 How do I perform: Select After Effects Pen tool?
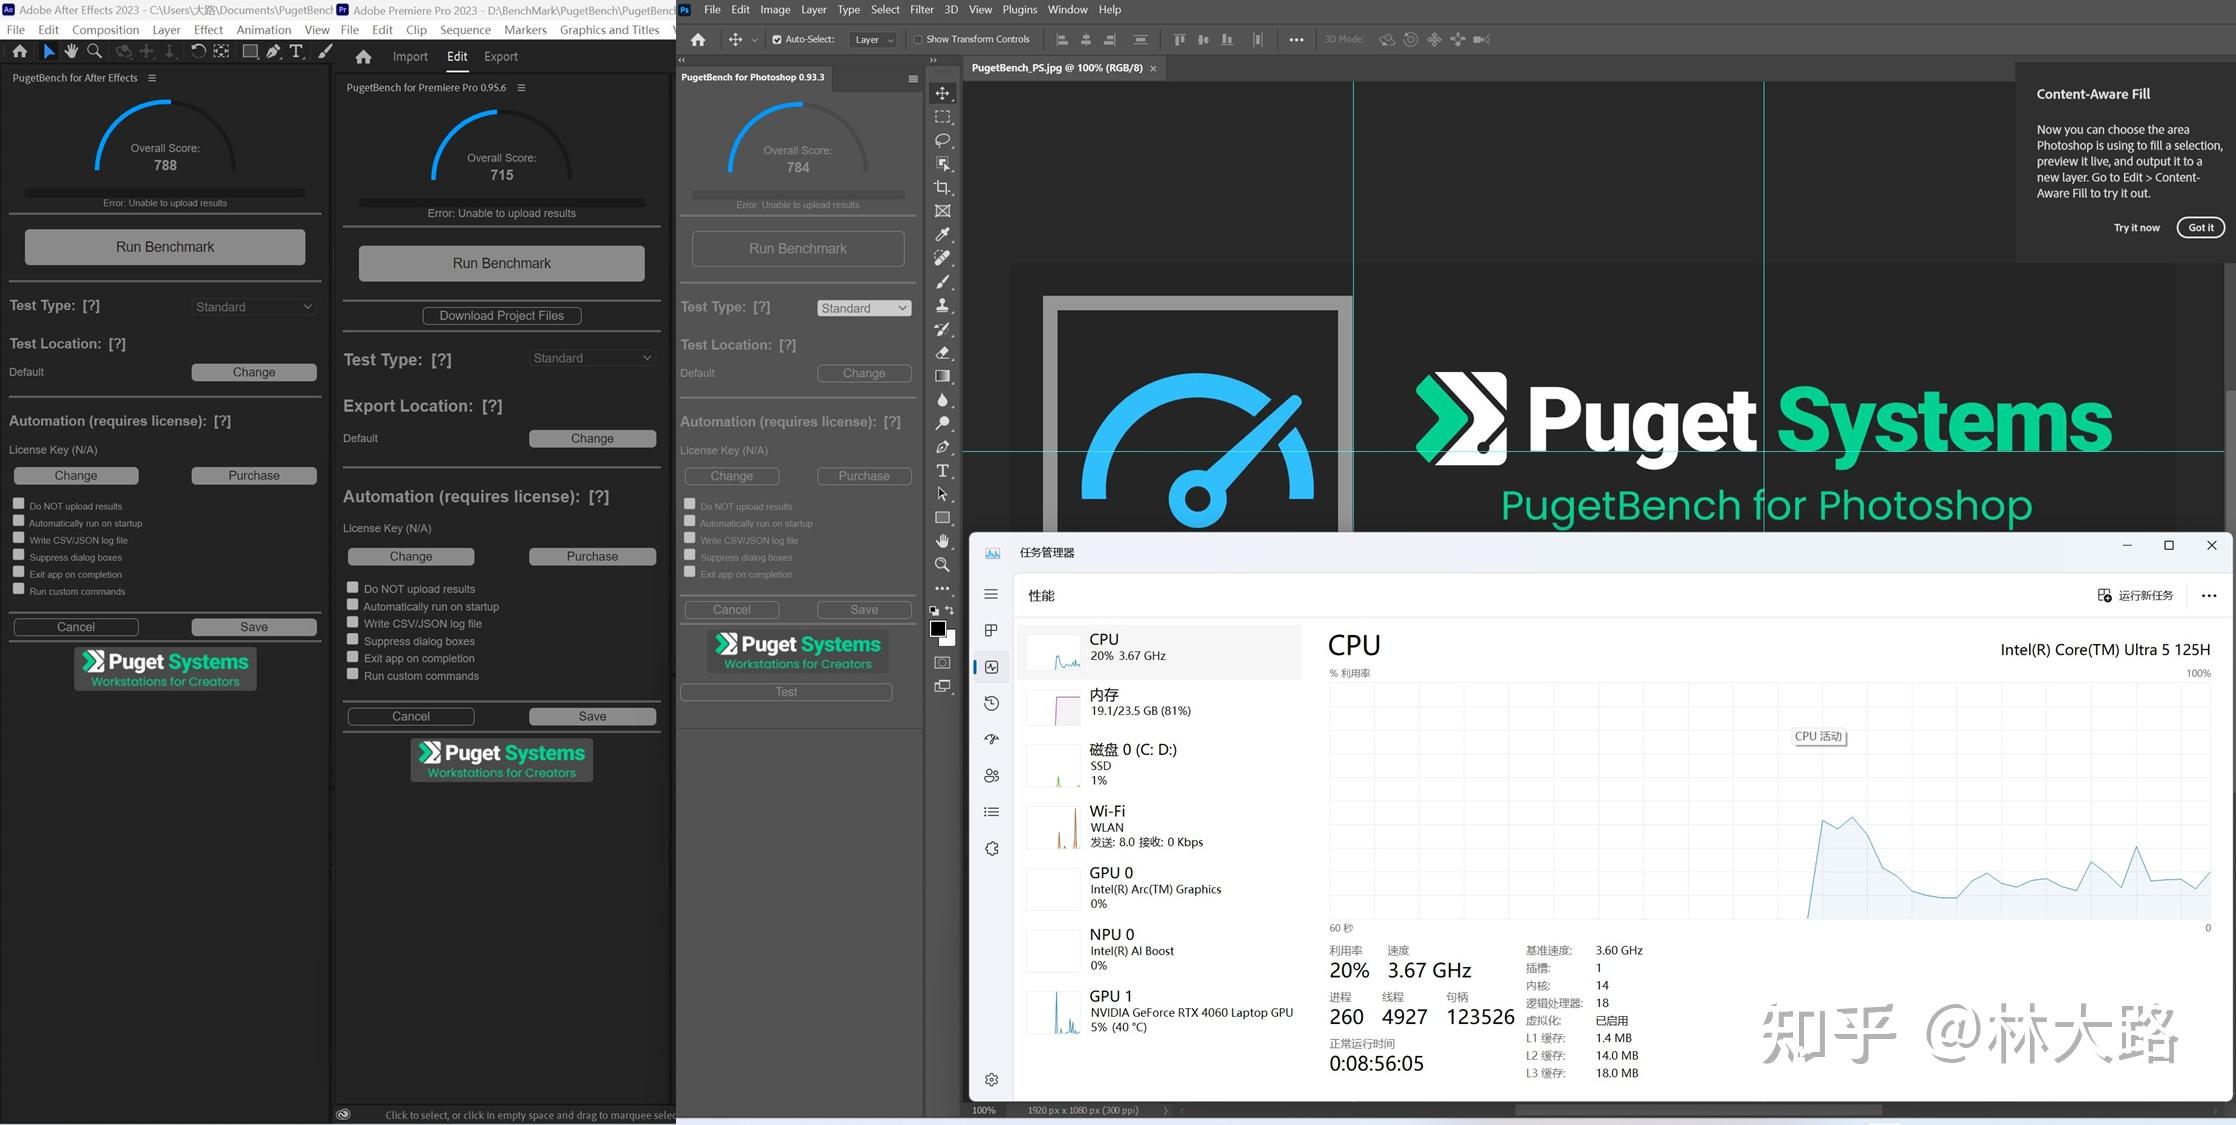(273, 51)
